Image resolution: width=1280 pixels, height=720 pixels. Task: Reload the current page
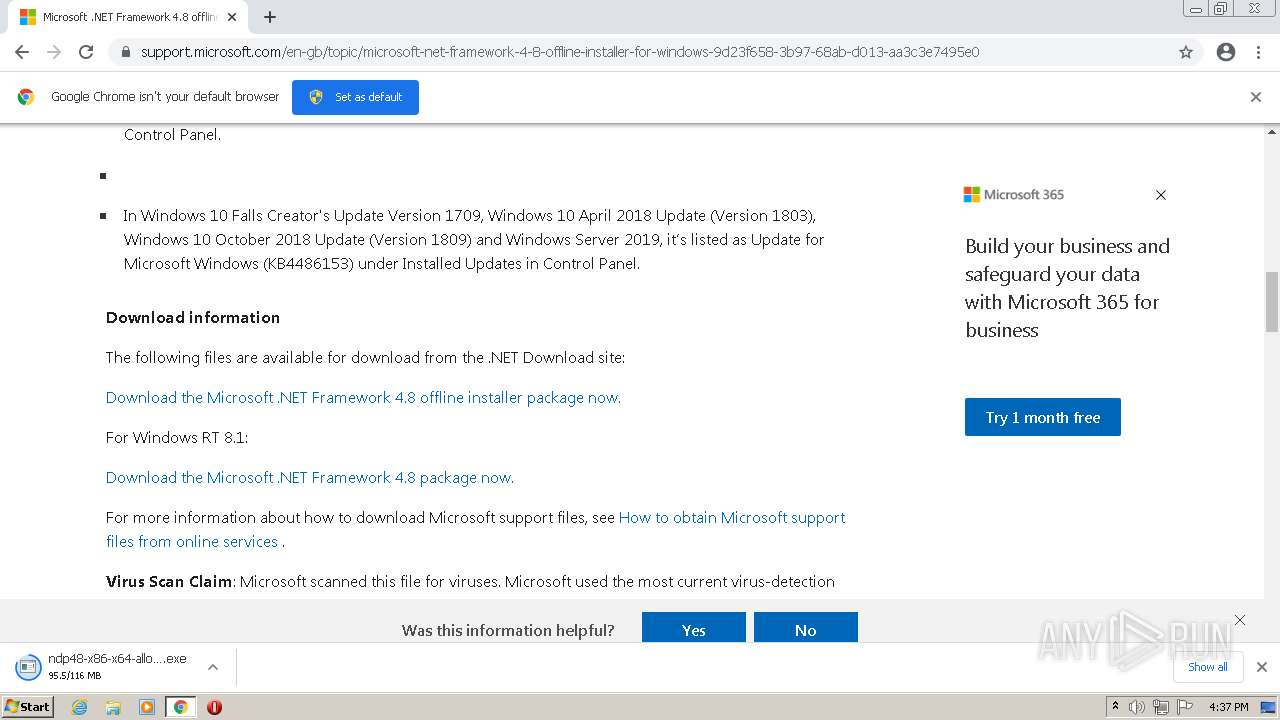tap(86, 52)
